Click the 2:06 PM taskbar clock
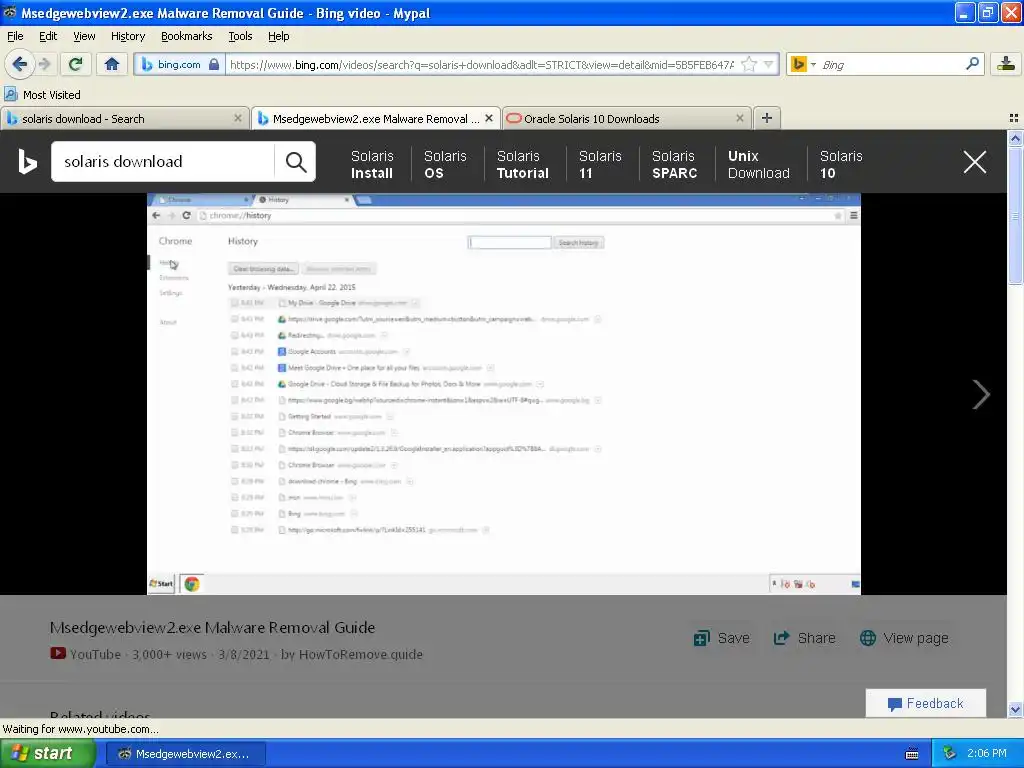 coord(986,754)
